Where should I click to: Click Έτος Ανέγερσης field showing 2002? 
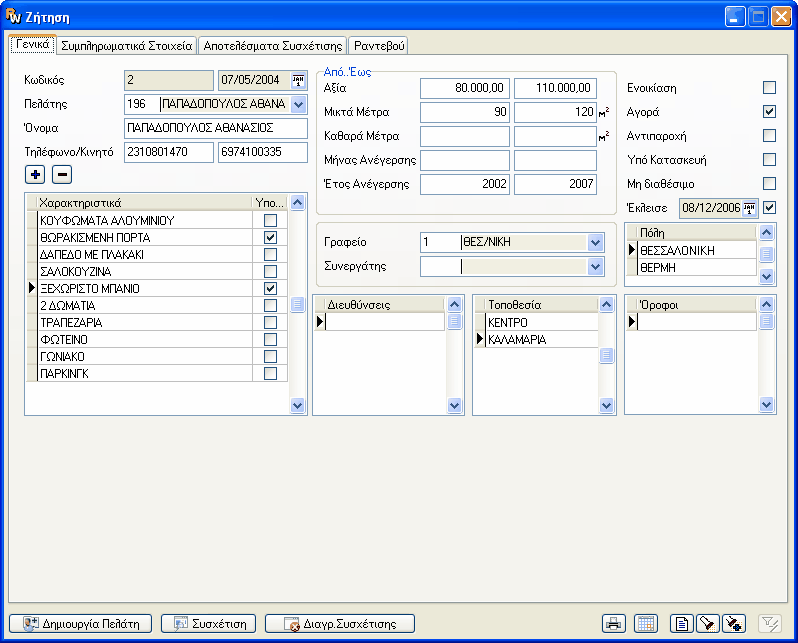pos(465,184)
